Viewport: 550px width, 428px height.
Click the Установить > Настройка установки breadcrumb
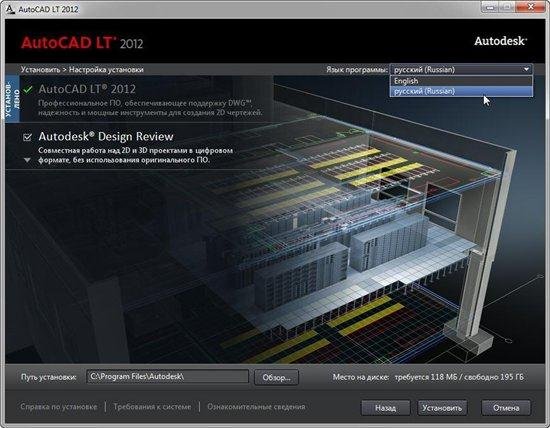pyautogui.click(x=82, y=69)
